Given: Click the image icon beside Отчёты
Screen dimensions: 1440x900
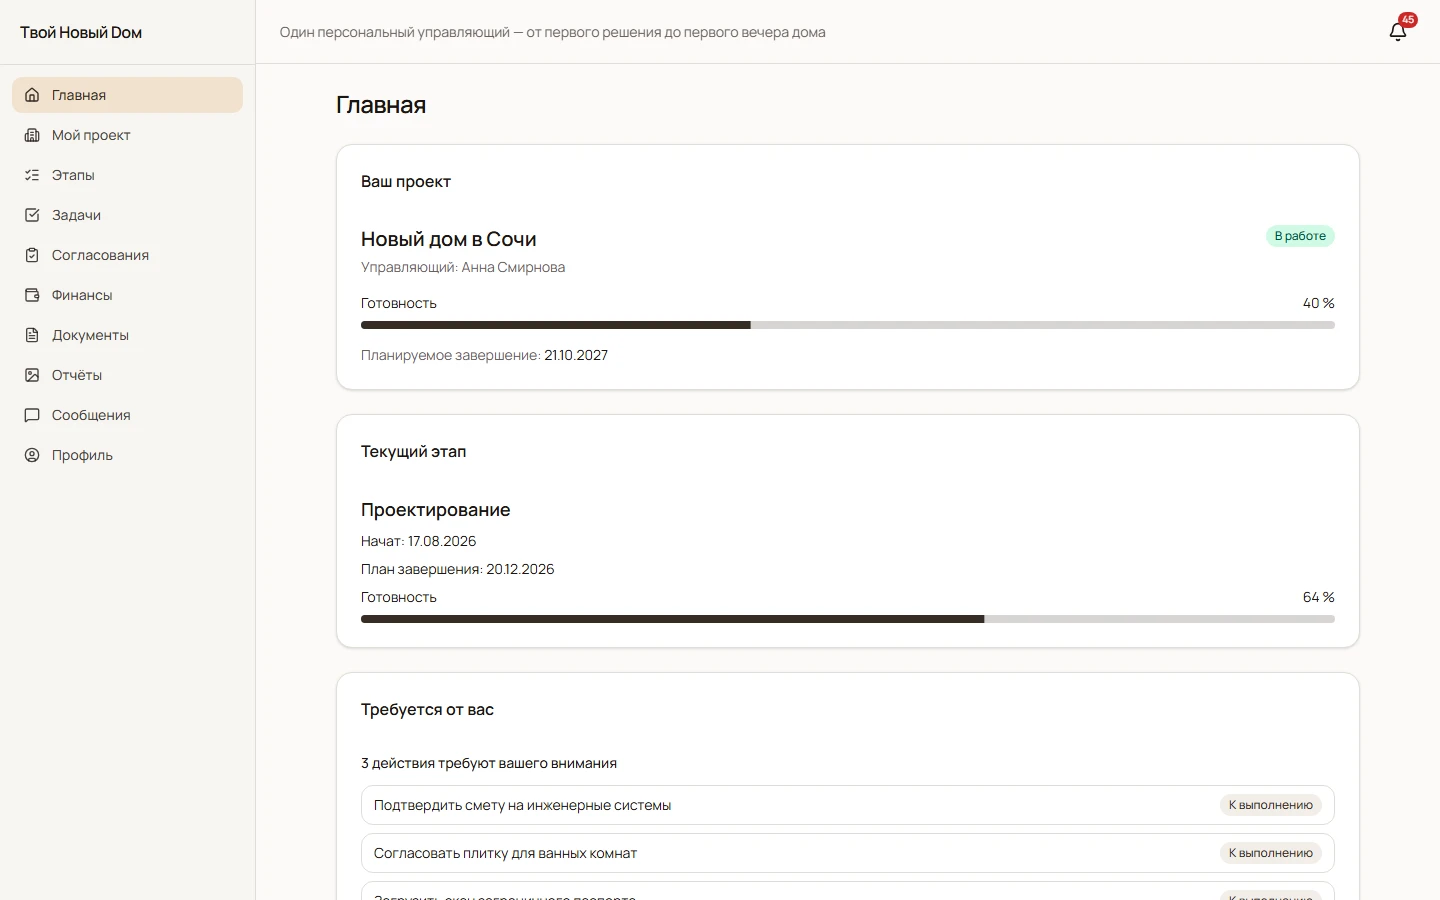Looking at the screenshot, I should coord(32,375).
